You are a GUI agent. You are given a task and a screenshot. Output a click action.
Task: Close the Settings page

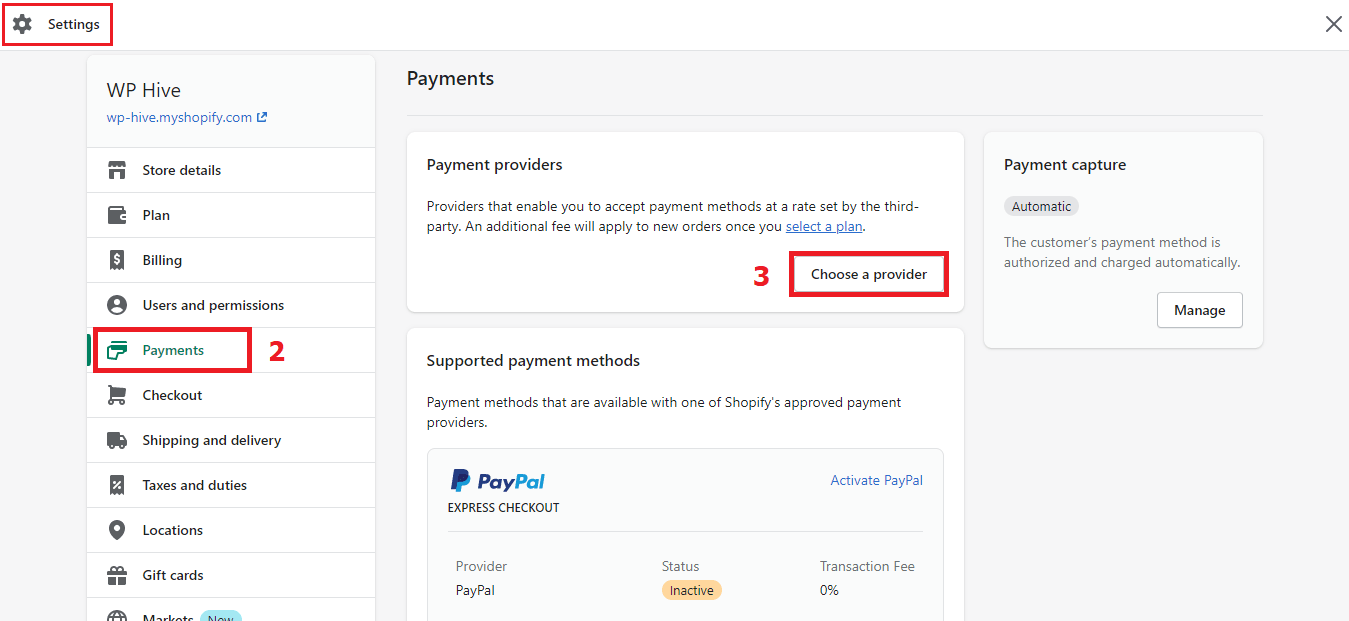click(1333, 24)
